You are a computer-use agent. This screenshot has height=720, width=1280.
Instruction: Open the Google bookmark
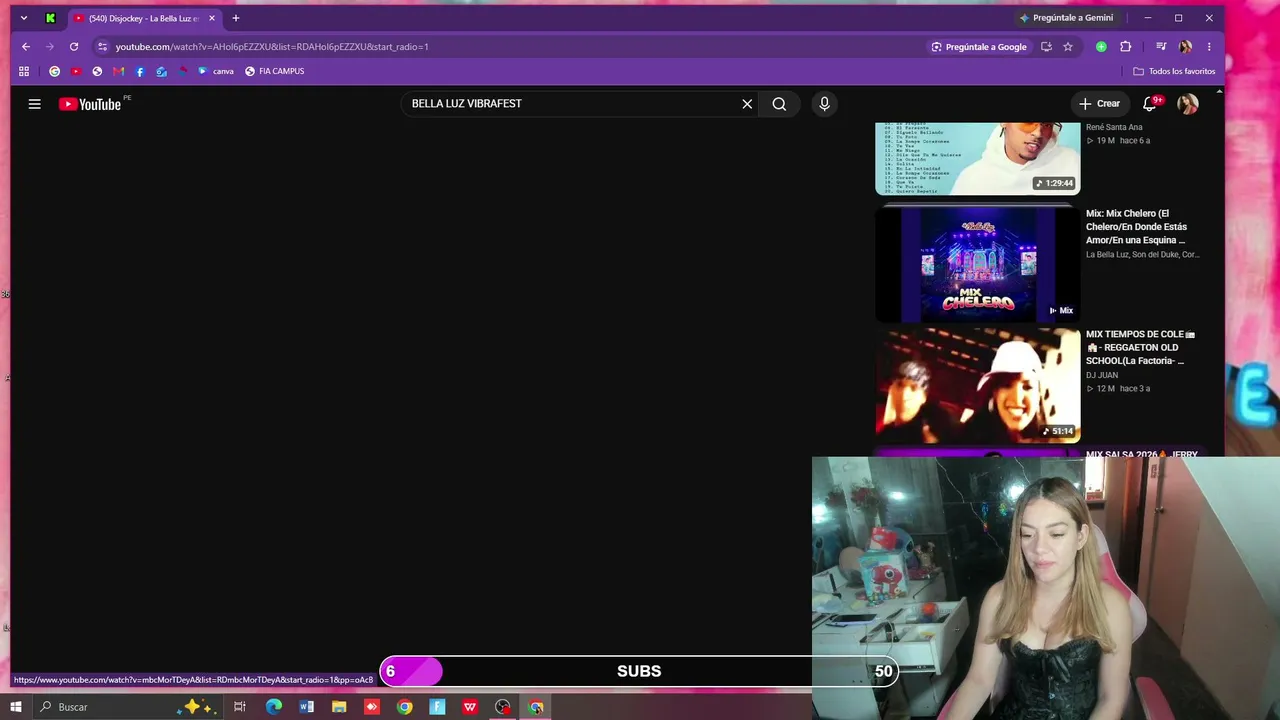[x=55, y=72]
